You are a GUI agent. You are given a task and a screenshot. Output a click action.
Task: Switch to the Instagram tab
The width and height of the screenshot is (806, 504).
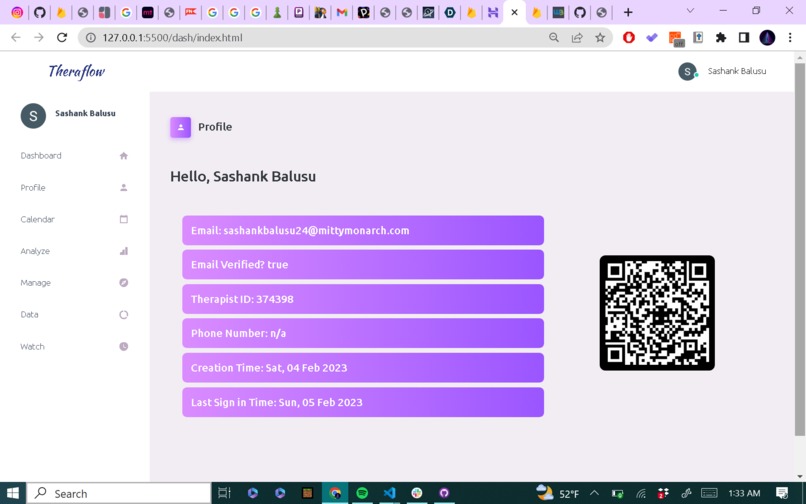click(x=17, y=12)
